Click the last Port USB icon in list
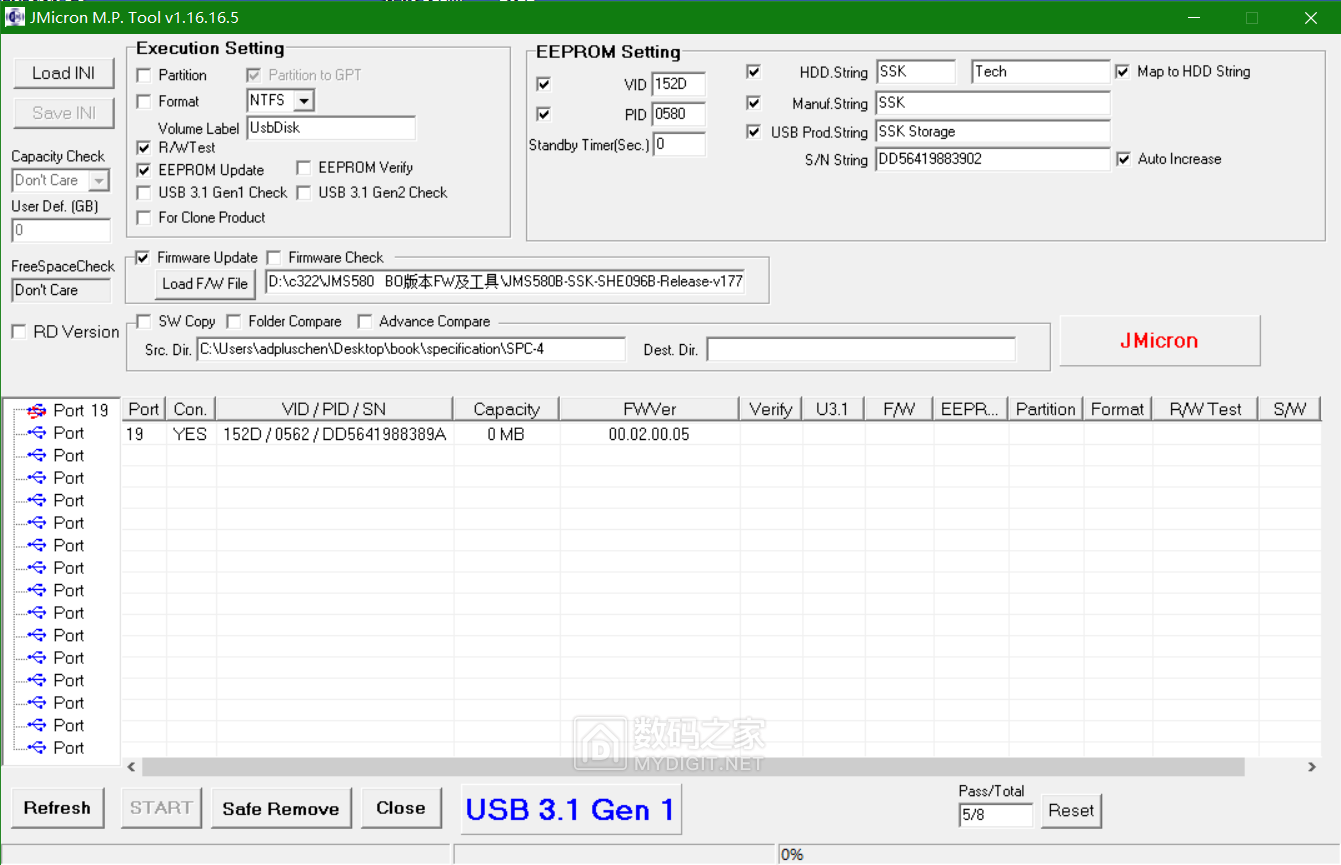 coord(37,748)
